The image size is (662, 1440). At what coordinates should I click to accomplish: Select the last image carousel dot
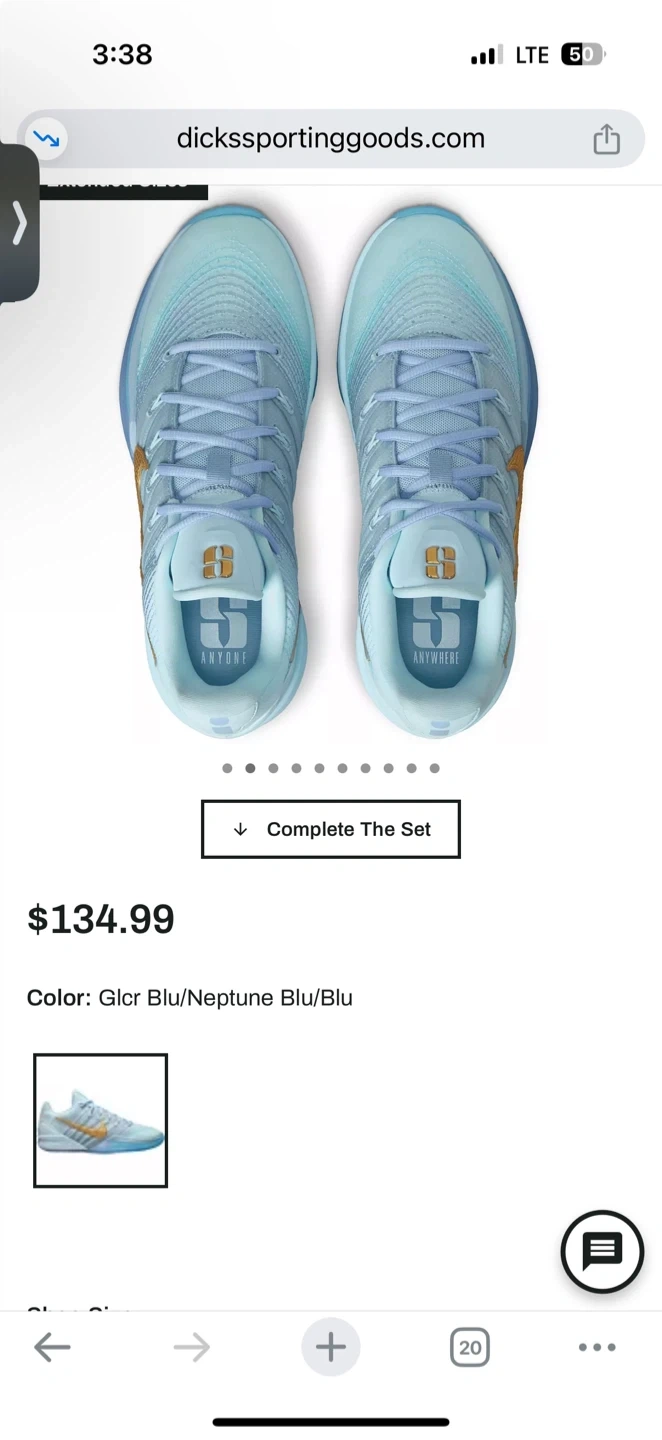coord(434,768)
